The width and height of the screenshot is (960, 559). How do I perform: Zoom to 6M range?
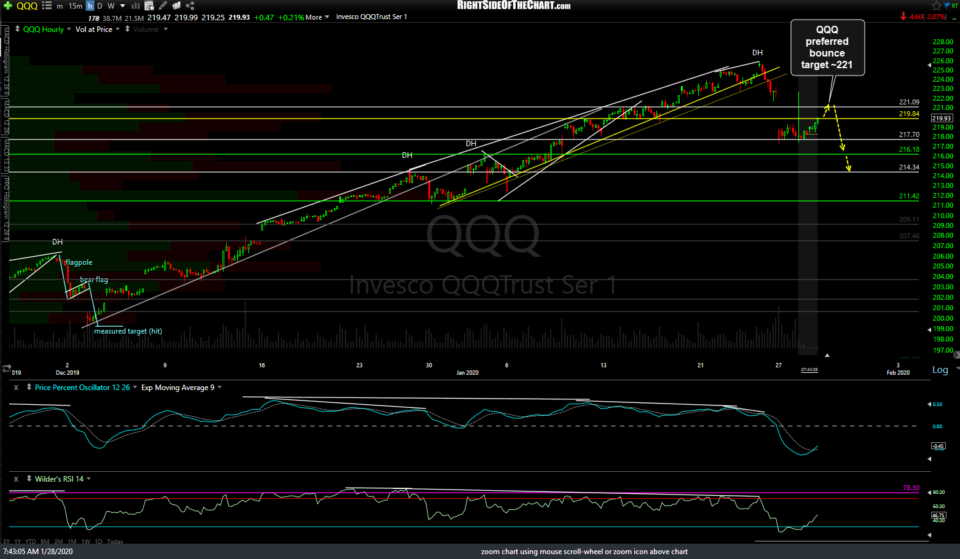click(x=45, y=541)
